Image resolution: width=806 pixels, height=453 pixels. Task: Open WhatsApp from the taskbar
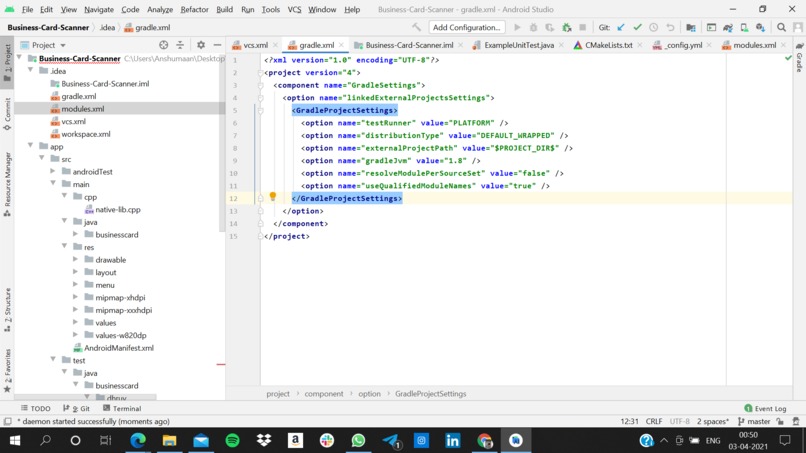click(358, 441)
